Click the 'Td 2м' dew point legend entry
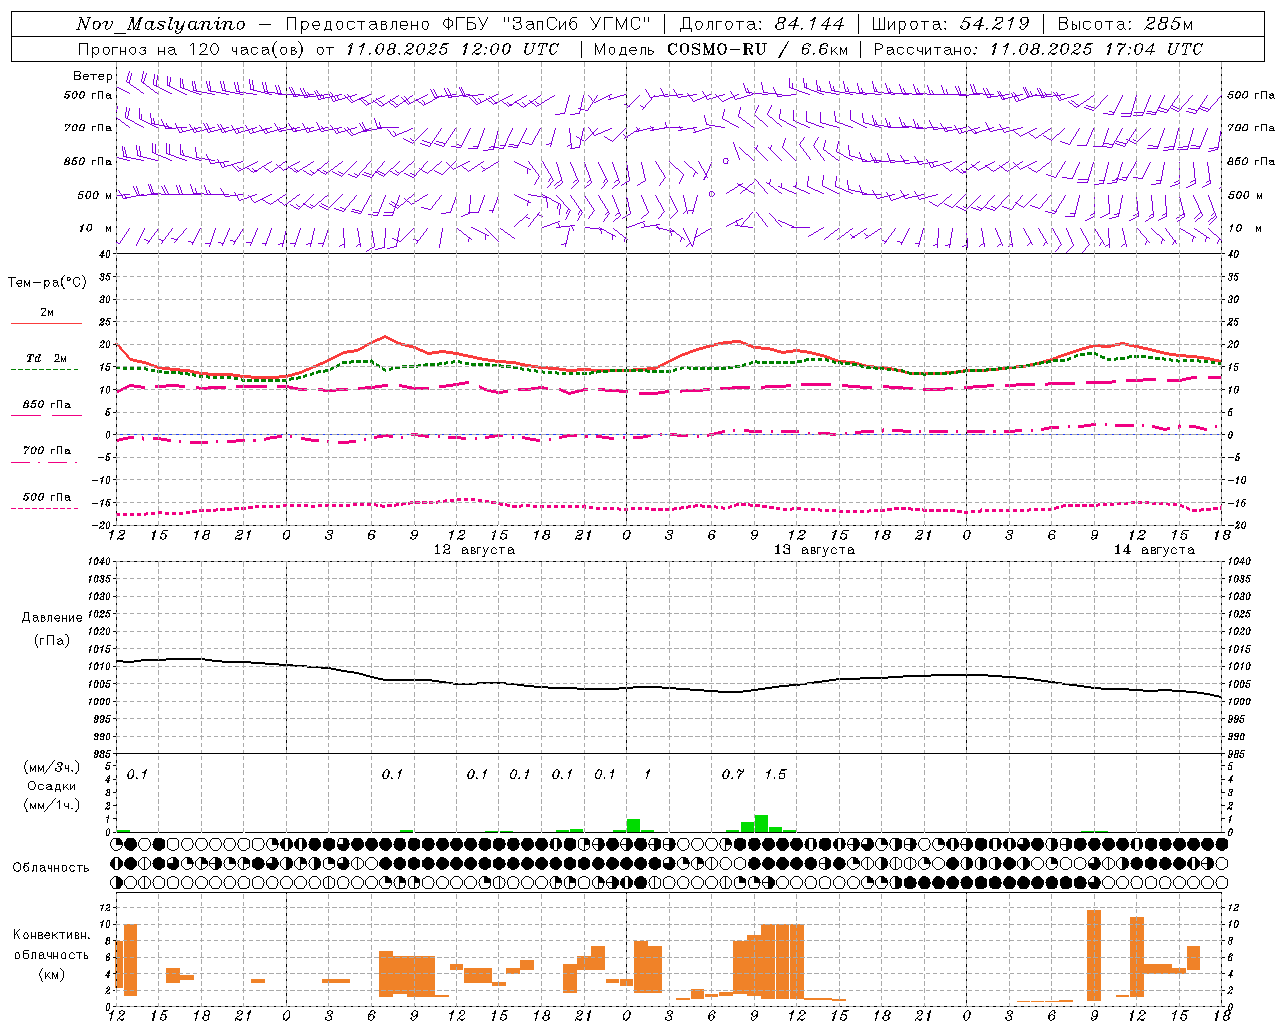Screen dimensions: 1280x1024 (x=46, y=358)
